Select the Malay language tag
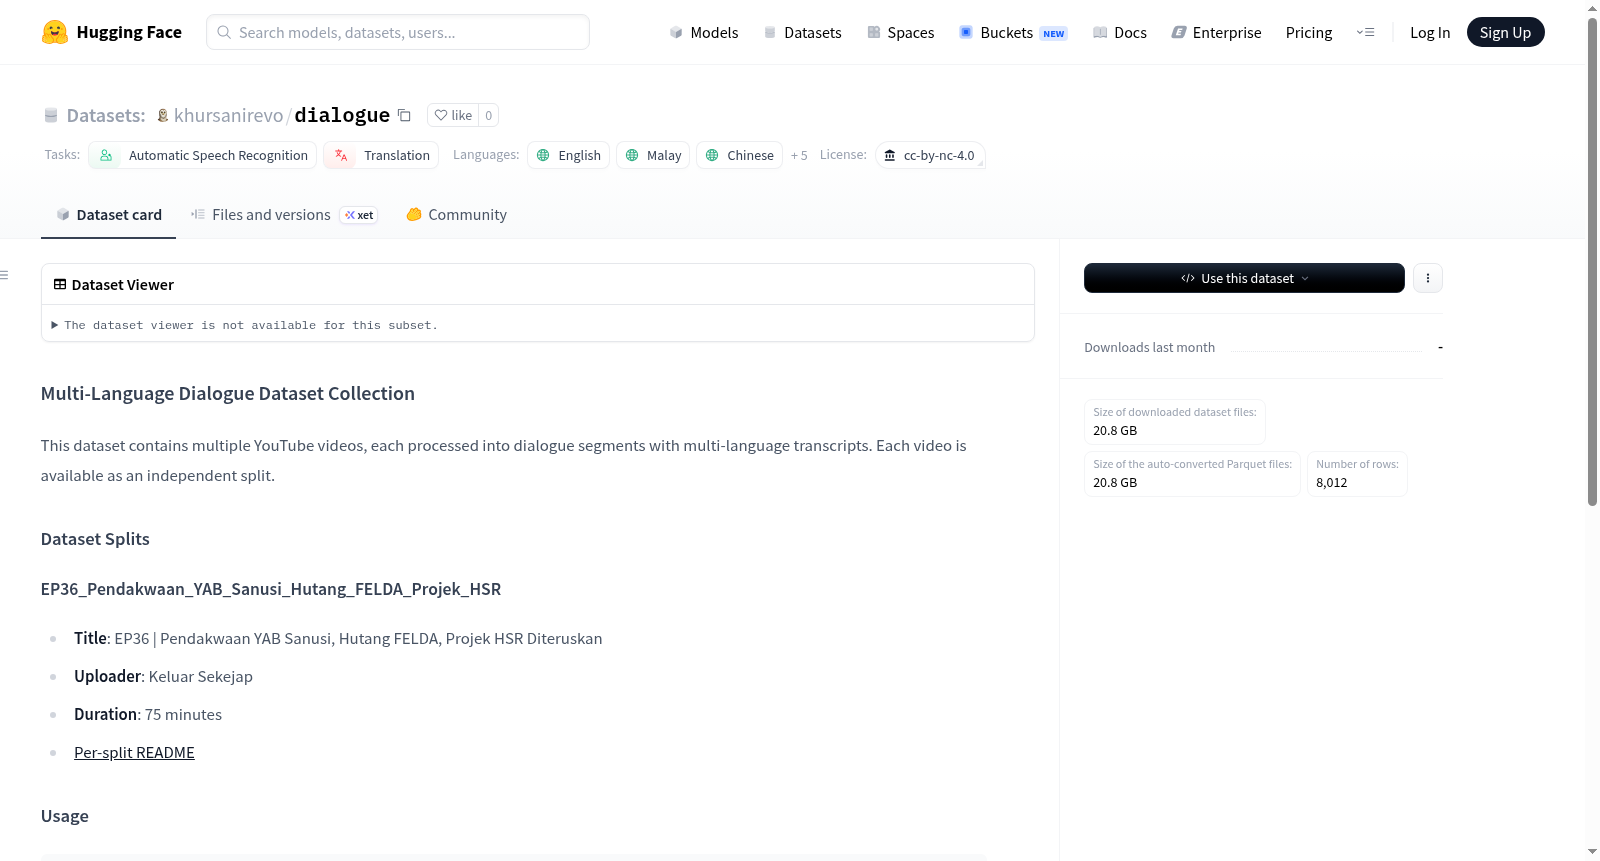This screenshot has height=861, width=1600. click(x=653, y=155)
